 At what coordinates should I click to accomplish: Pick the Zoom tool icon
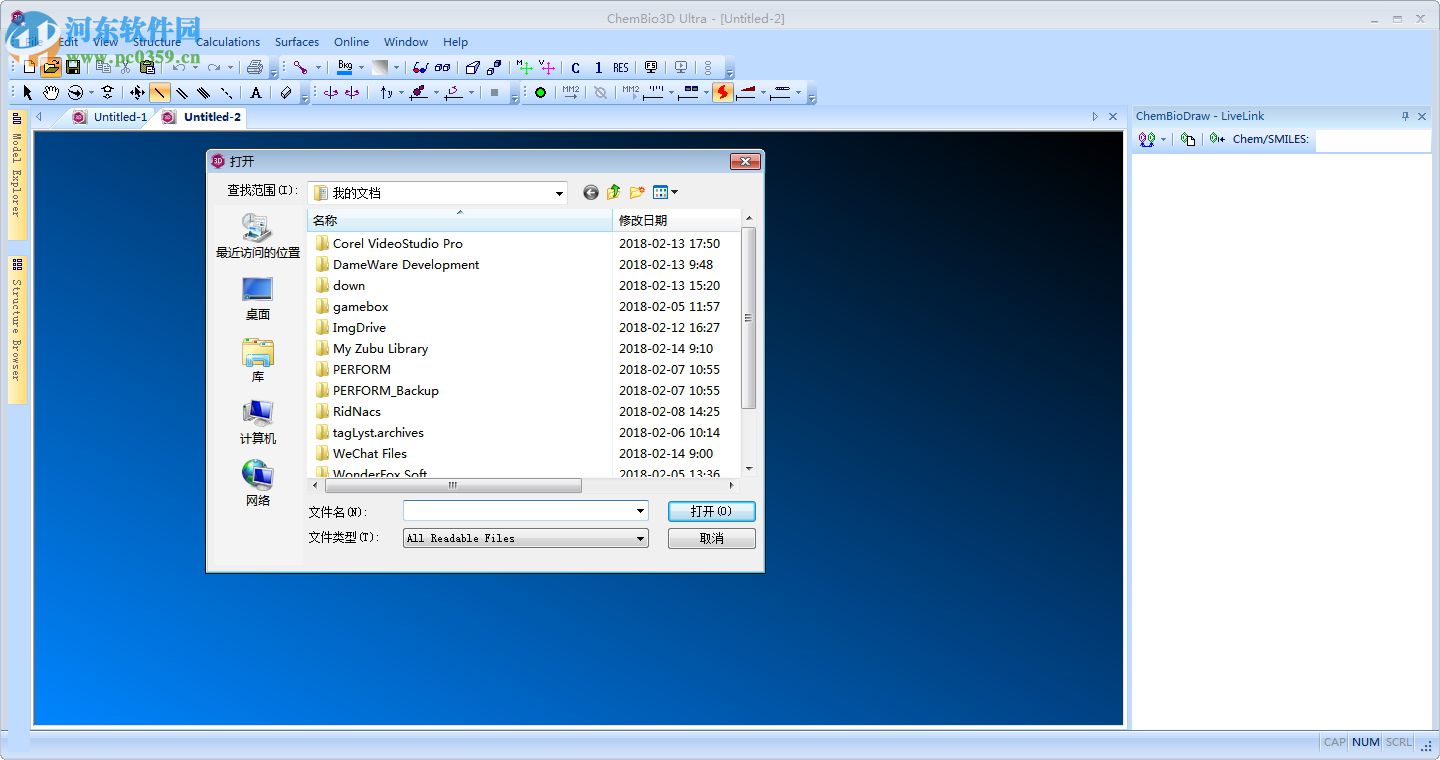click(x=107, y=93)
